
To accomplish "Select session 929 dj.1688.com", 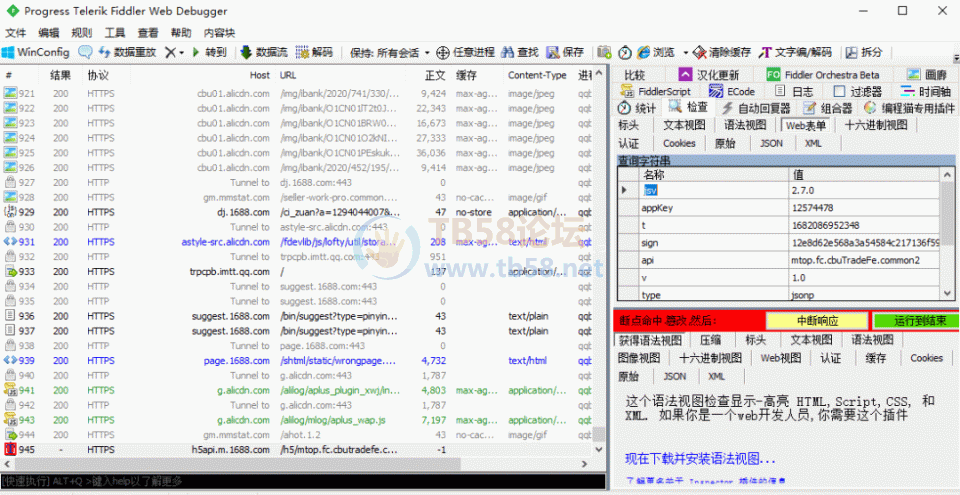I will (297, 212).
